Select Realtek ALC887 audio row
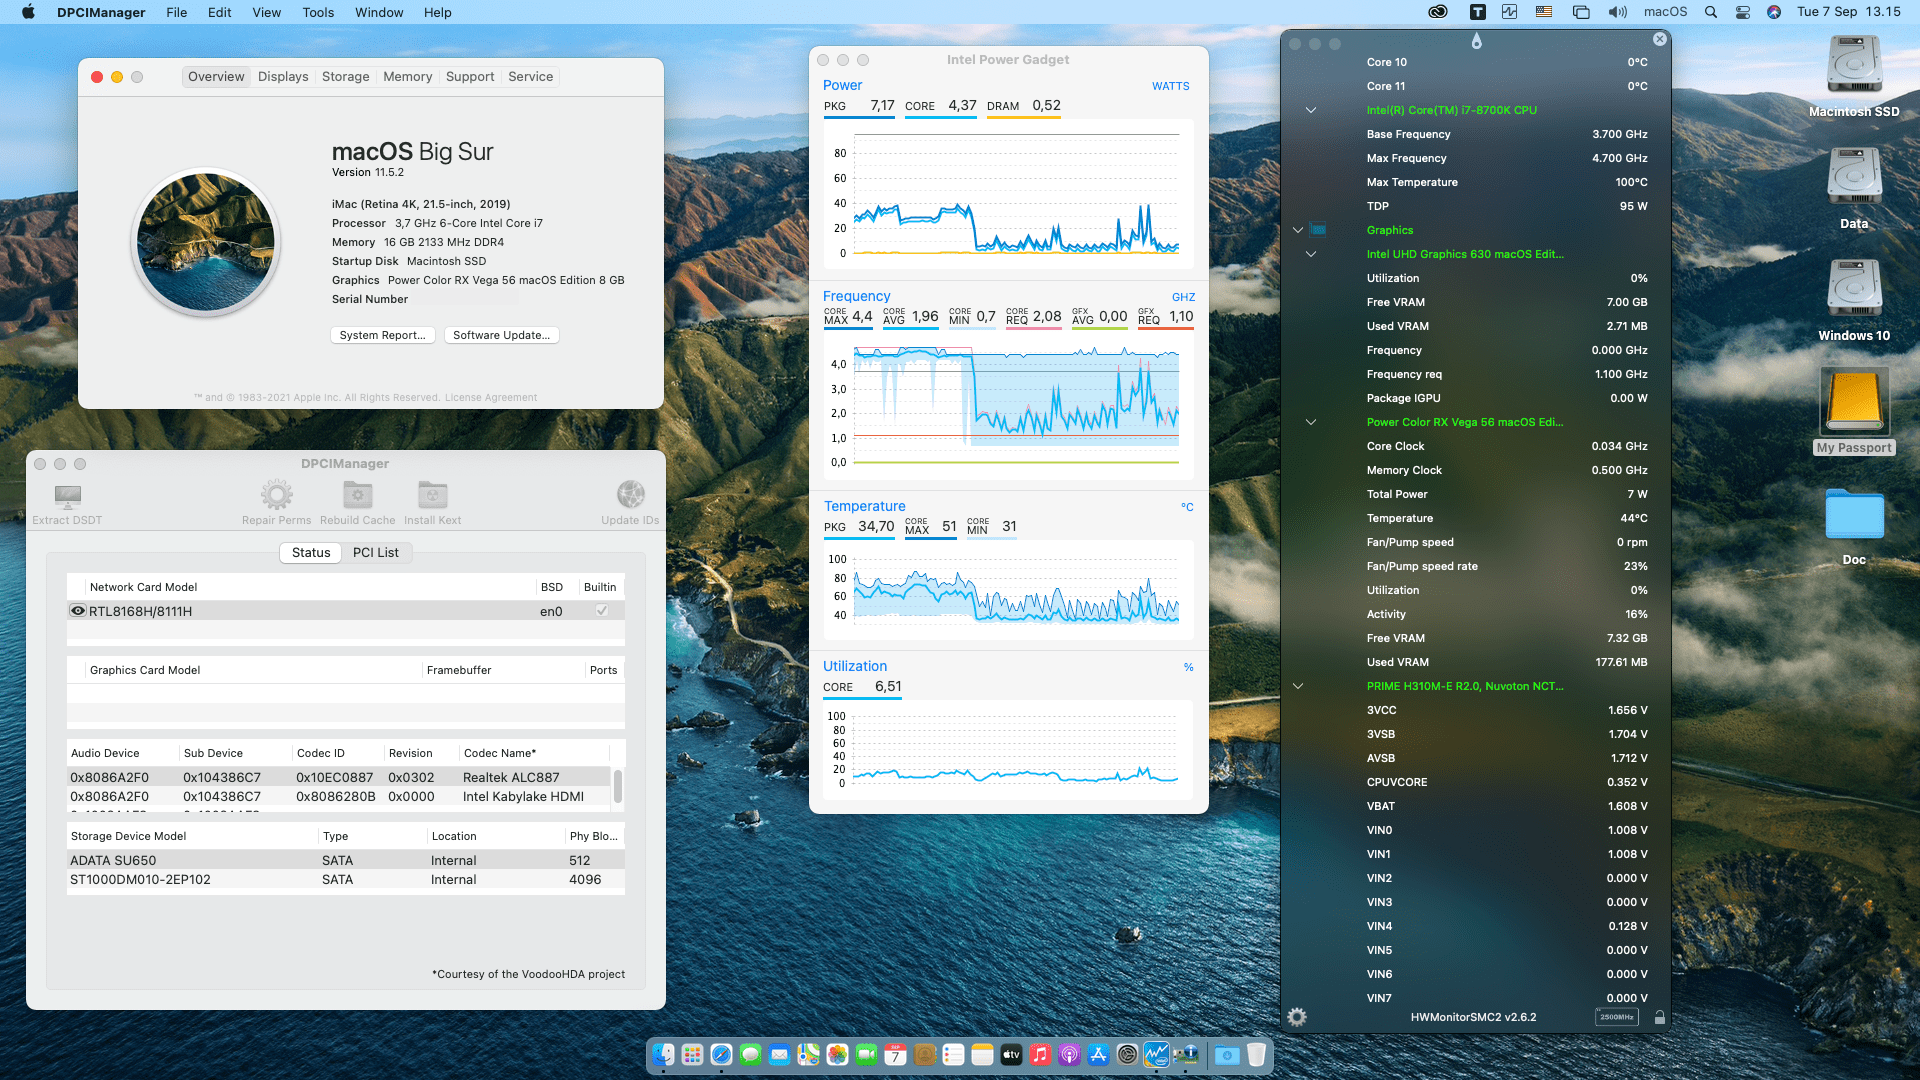This screenshot has height=1080, width=1920. 340,777
